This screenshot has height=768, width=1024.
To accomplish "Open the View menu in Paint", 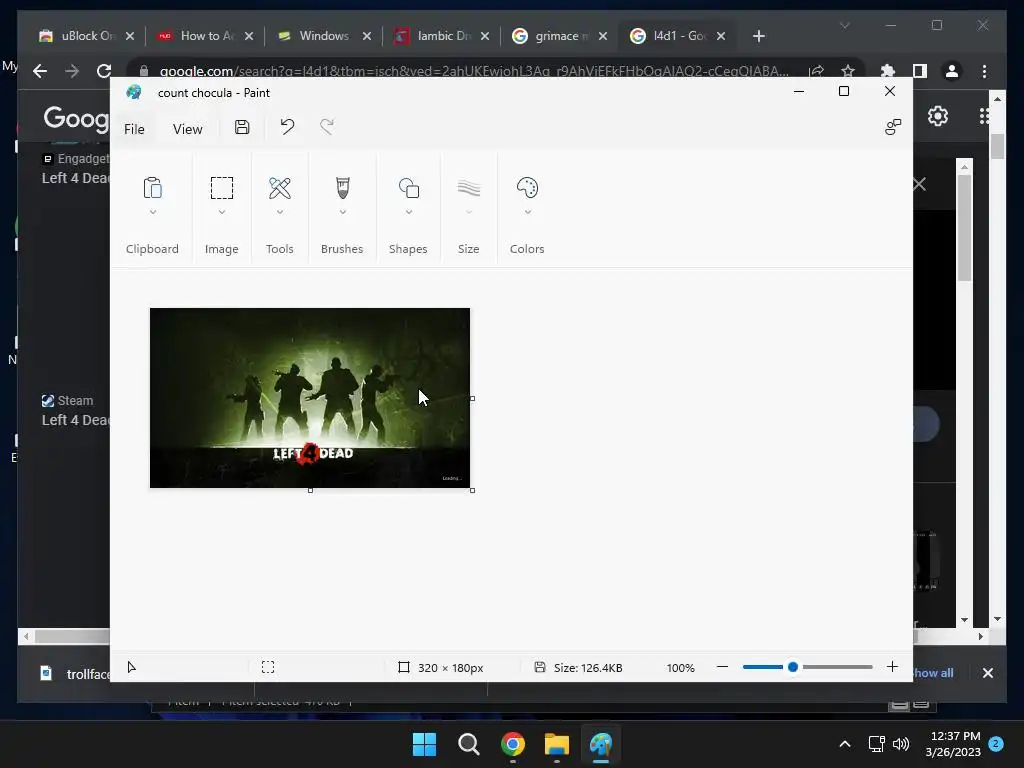I will 187,129.
